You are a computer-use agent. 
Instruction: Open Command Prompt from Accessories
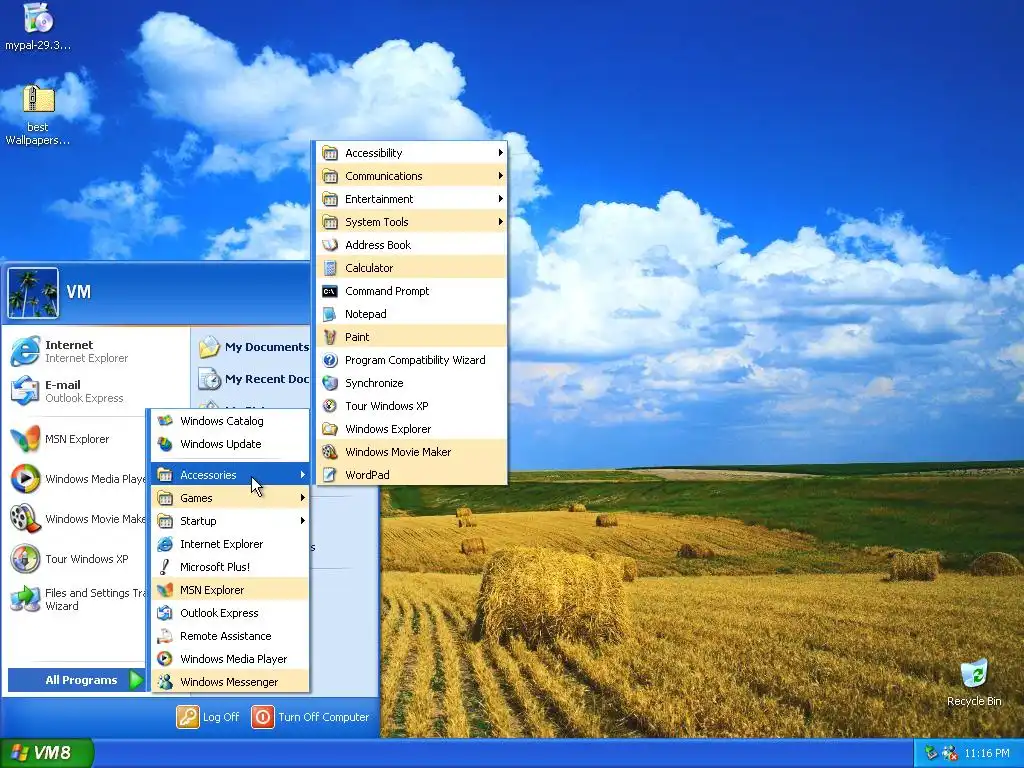[412, 291]
